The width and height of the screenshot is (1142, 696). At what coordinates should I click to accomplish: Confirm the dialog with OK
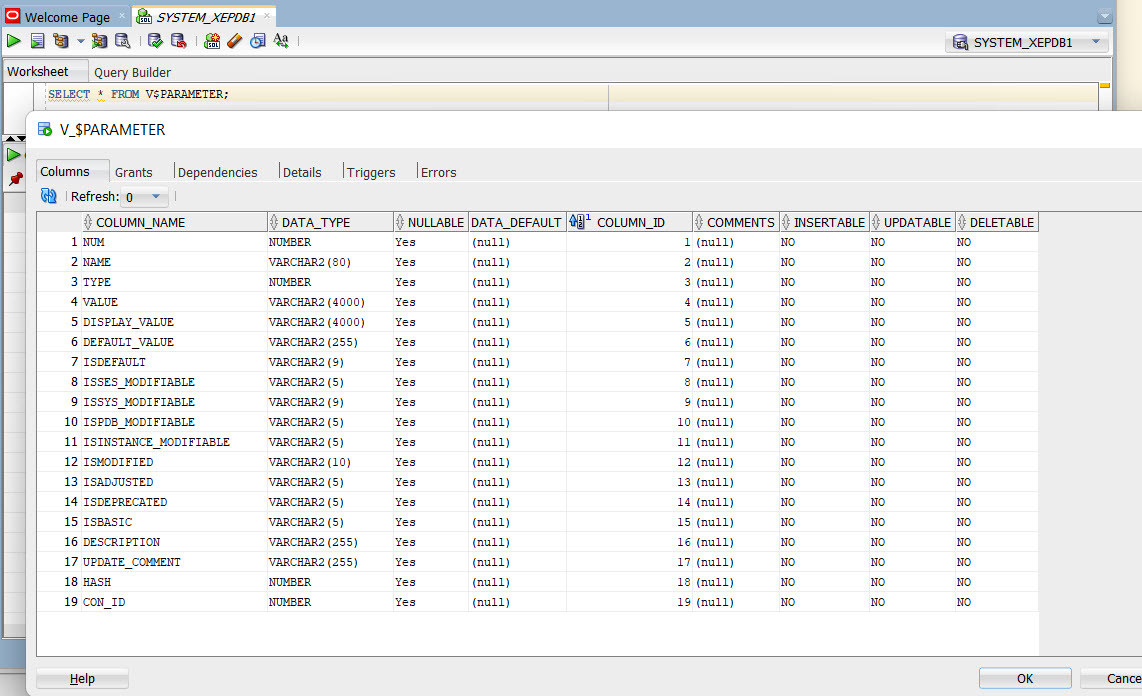tap(1025, 679)
